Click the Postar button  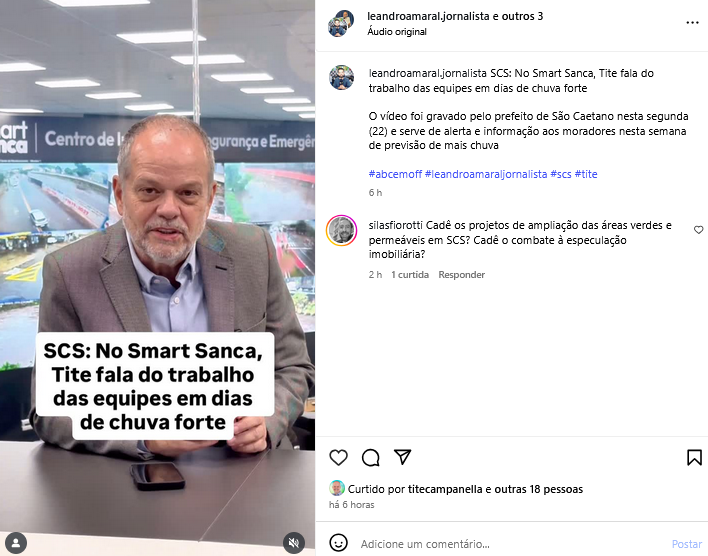coord(687,544)
